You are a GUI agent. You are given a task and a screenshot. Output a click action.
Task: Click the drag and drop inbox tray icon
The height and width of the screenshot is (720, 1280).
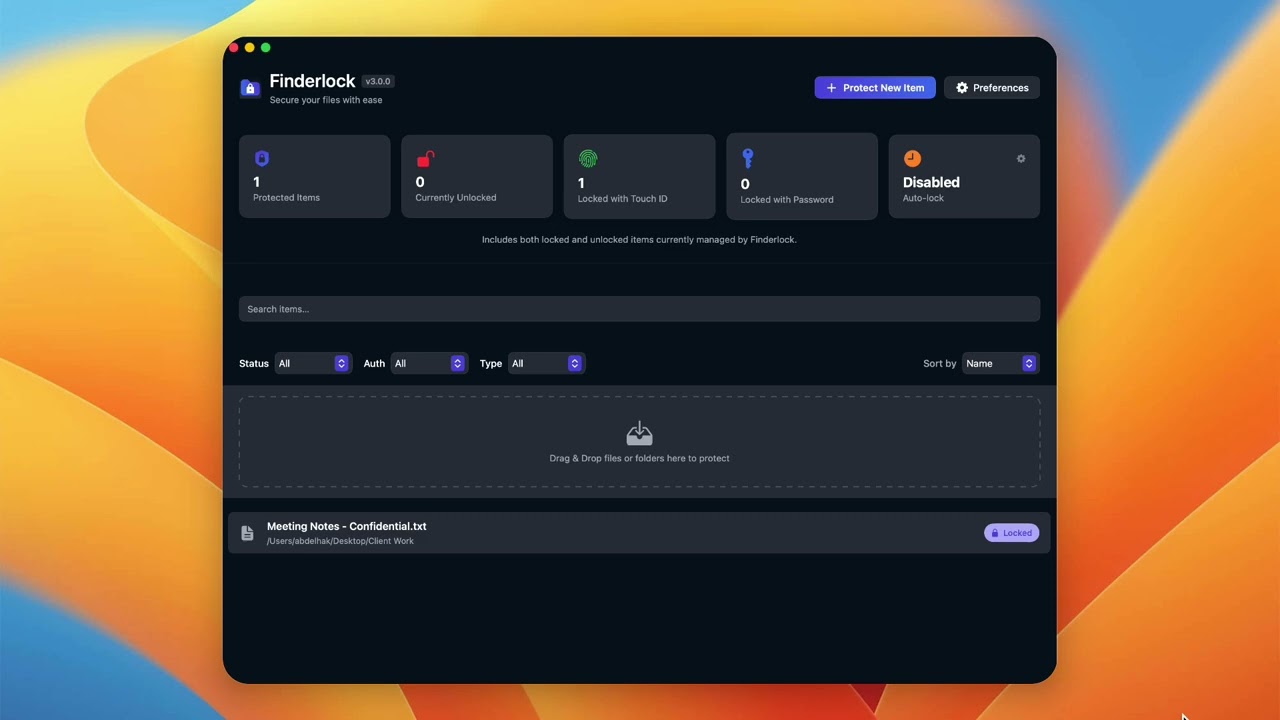pos(639,434)
